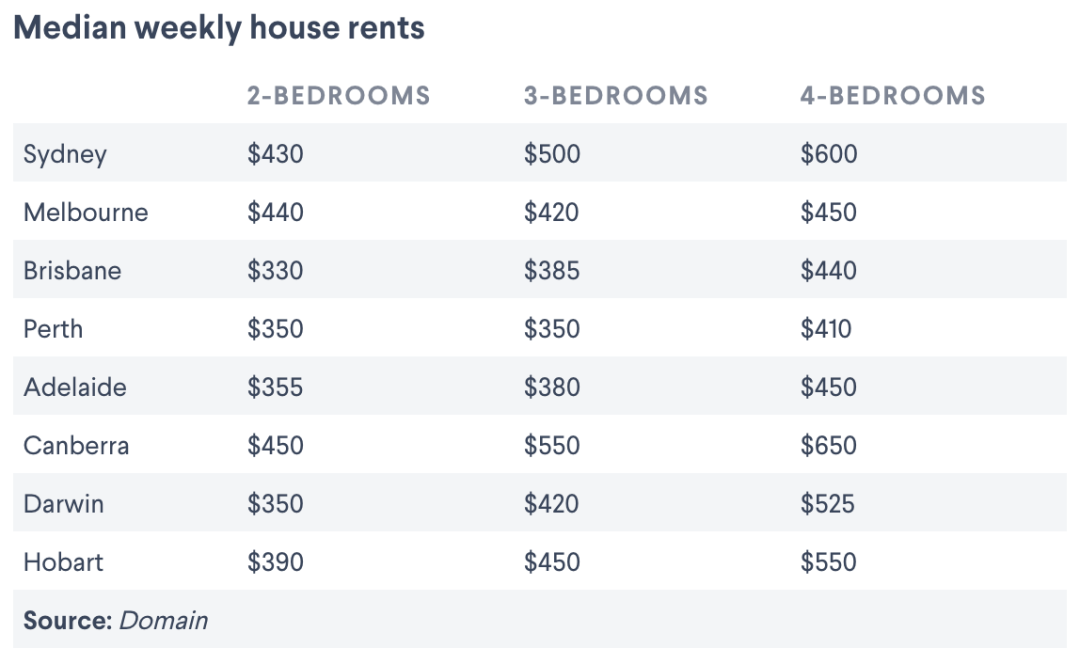
Task: Click the 'Median weekly house rents' title
Action: click(x=219, y=29)
